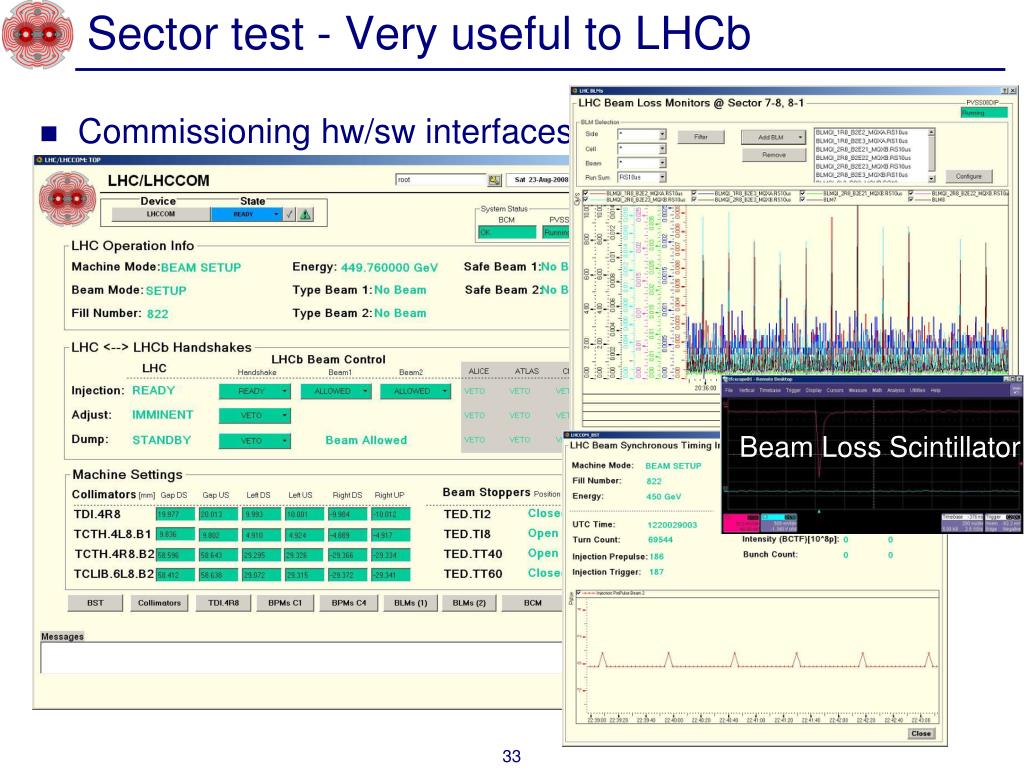Click the BLMs (1) button
The image size is (1024, 768).
[411, 603]
